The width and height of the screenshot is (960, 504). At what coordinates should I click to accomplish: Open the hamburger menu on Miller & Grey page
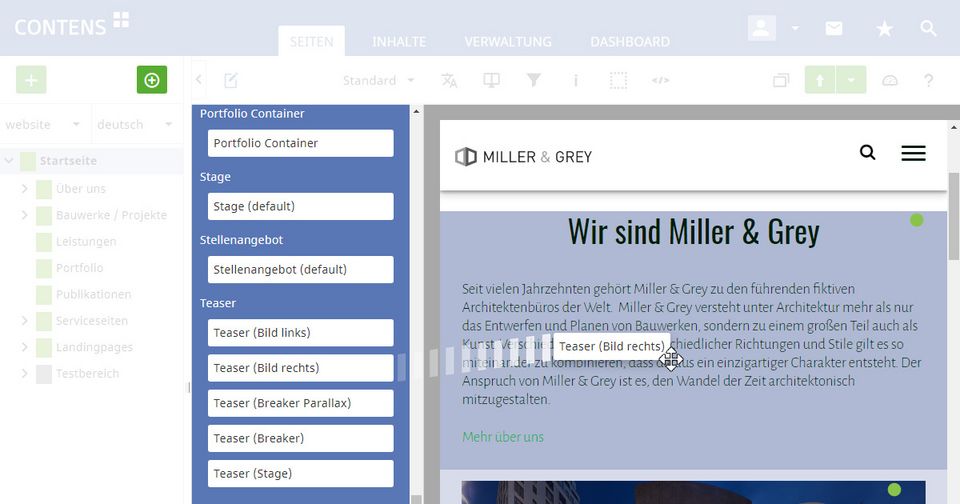[912, 153]
